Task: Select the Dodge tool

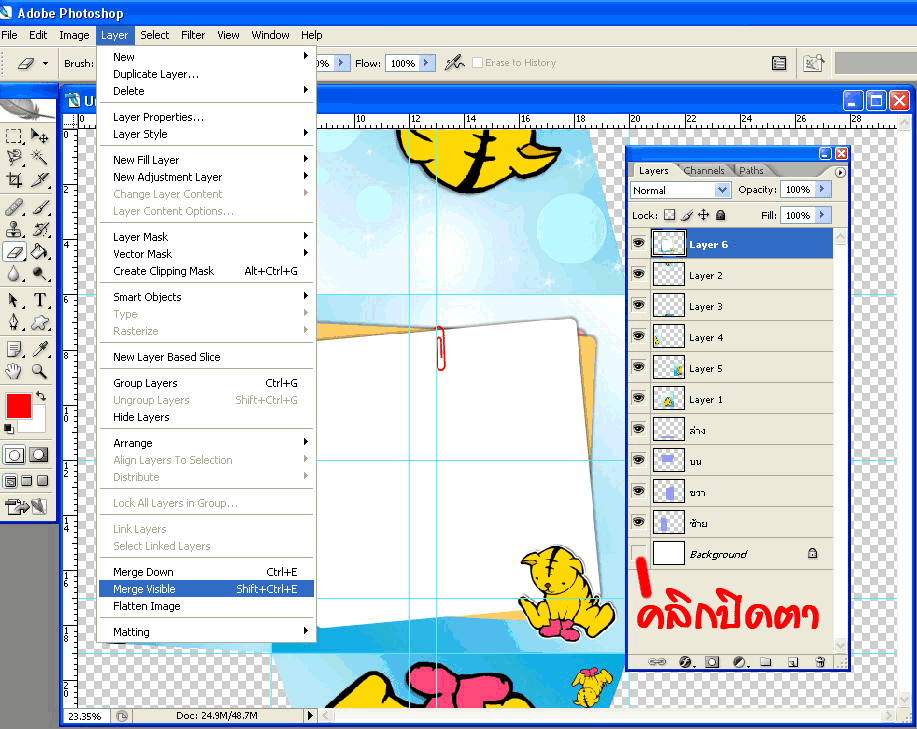Action: coord(39,274)
